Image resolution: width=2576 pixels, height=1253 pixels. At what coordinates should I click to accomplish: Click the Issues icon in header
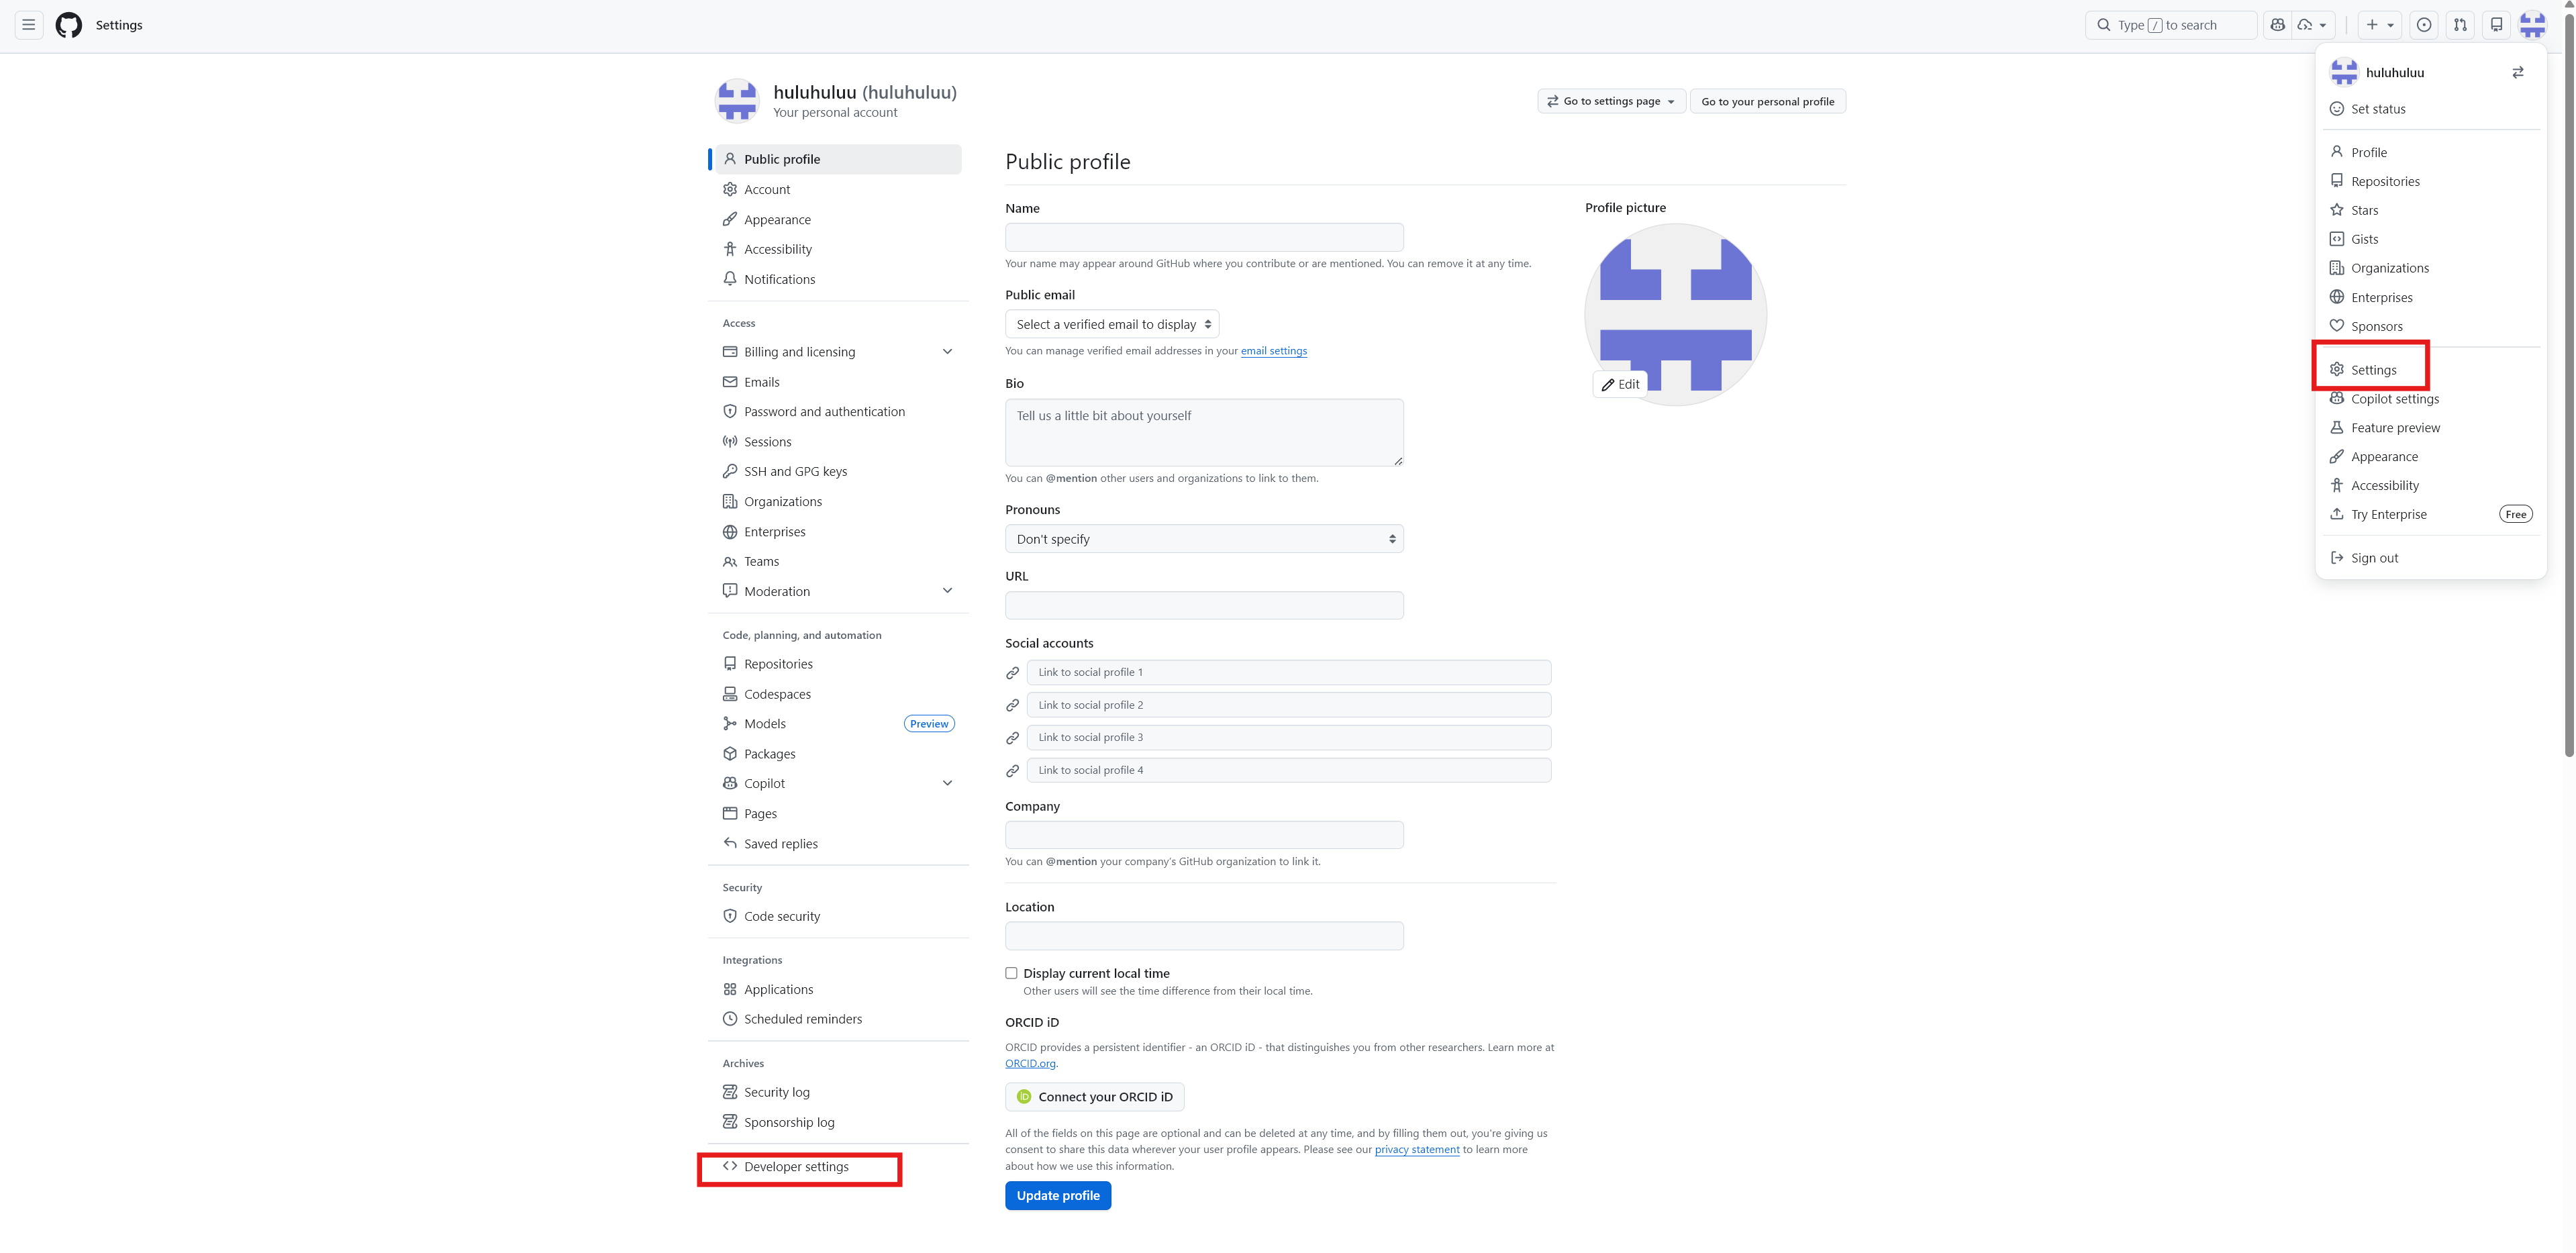point(2424,25)
